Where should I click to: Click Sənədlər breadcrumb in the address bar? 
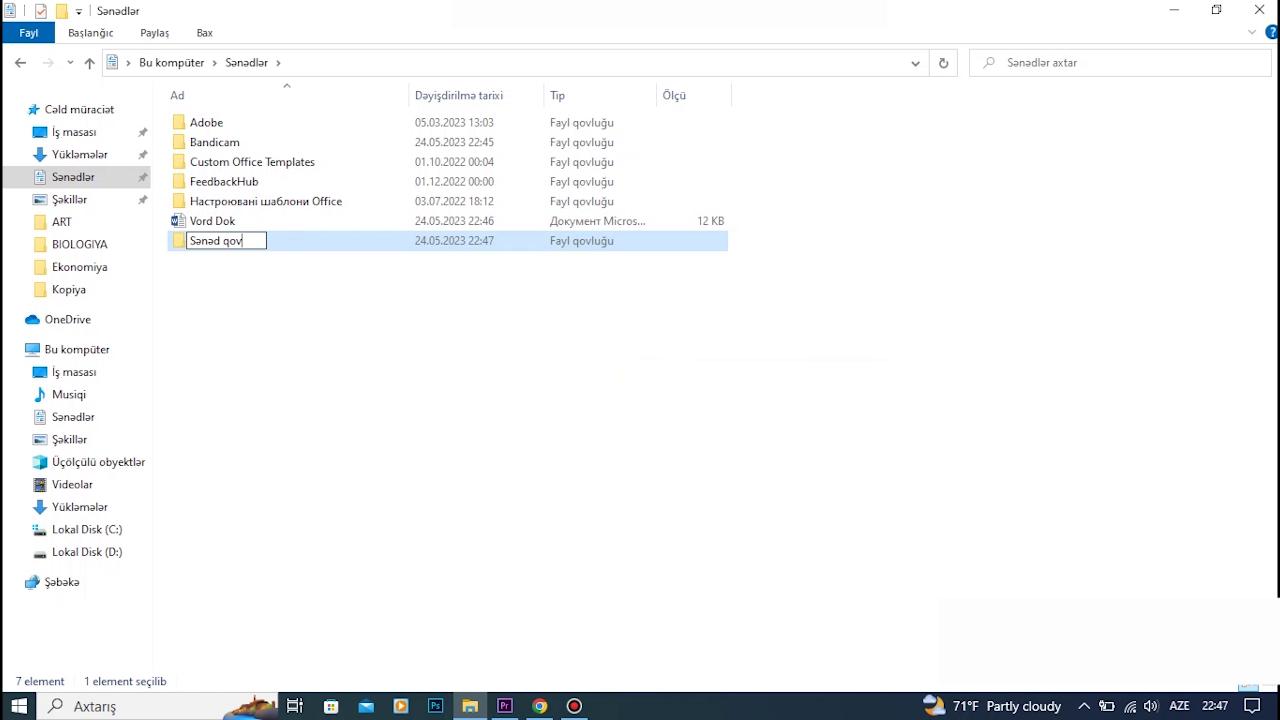pyautogui.click(x=246, y=62)
